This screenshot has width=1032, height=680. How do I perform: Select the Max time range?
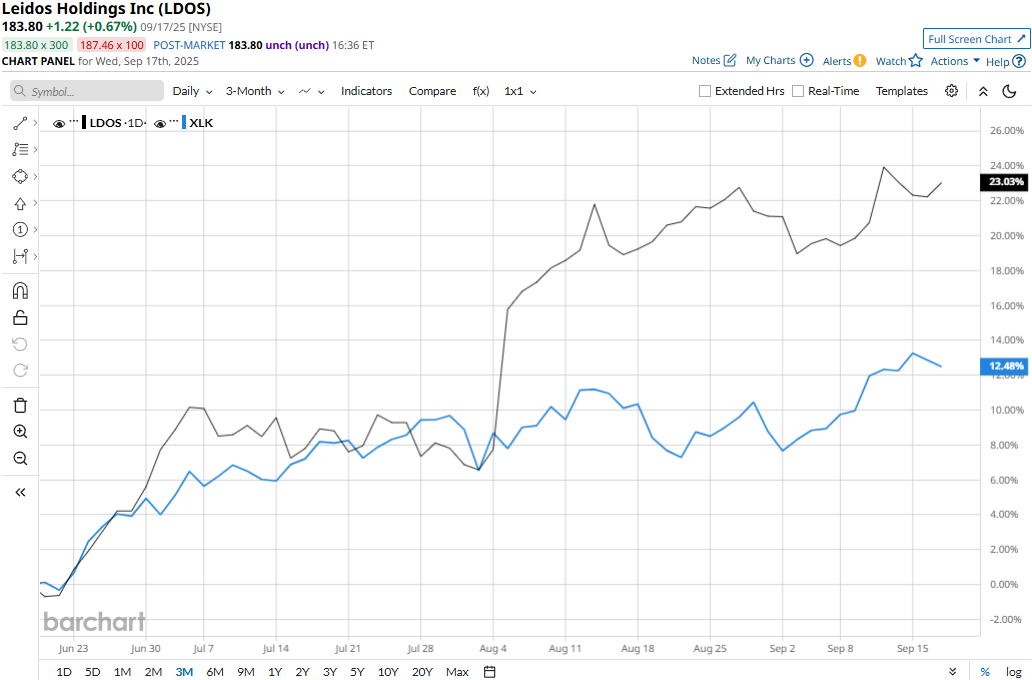(457, 671)
